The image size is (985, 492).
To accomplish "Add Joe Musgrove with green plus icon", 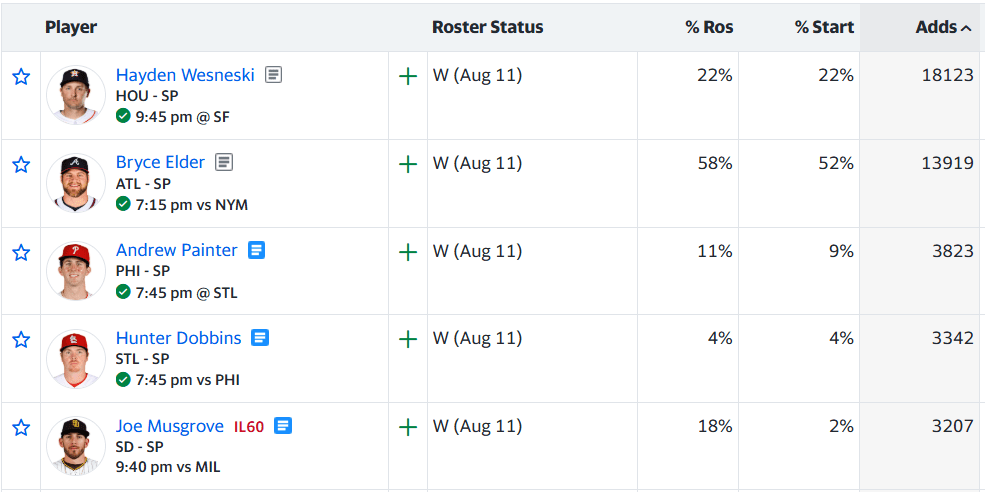I will click(408, 428).
